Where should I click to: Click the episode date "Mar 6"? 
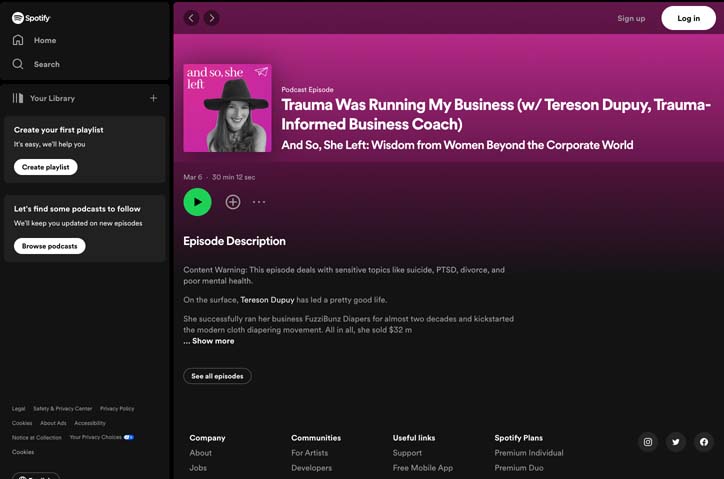click(x=193, y=177)
